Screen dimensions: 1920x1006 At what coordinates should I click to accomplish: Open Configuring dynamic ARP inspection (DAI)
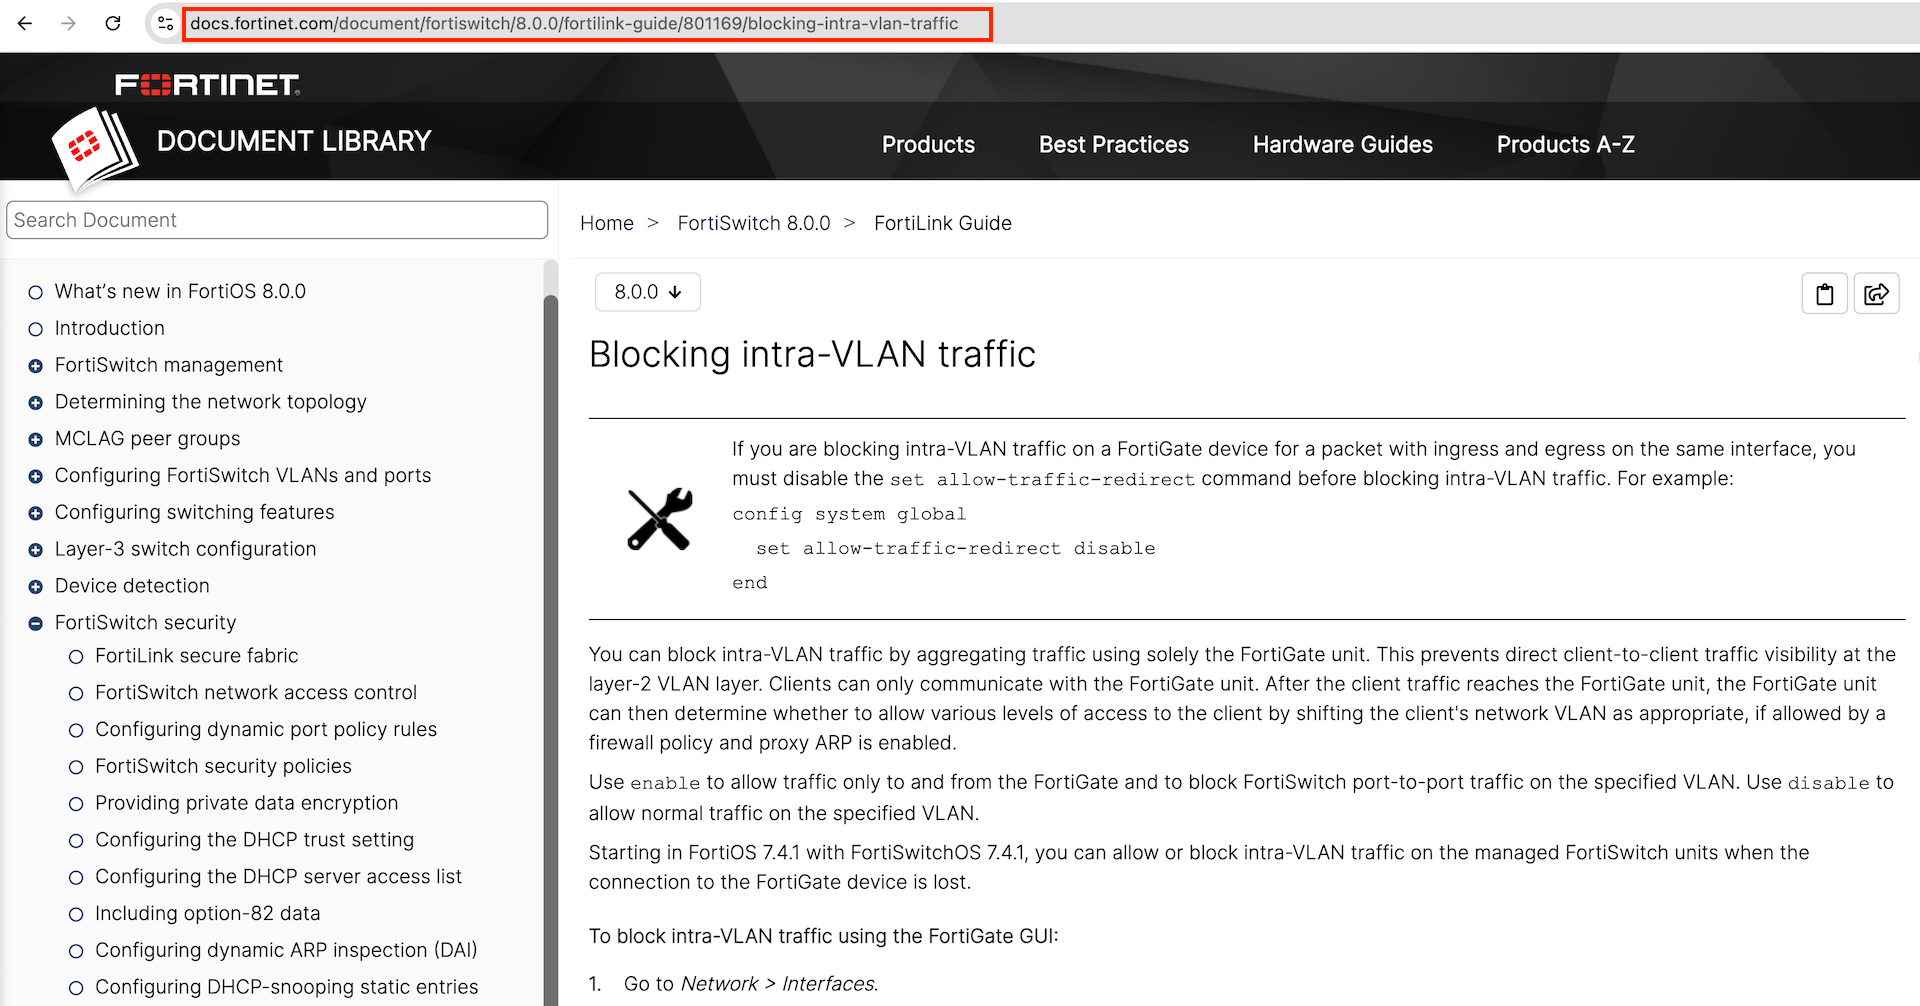(286, 950)
